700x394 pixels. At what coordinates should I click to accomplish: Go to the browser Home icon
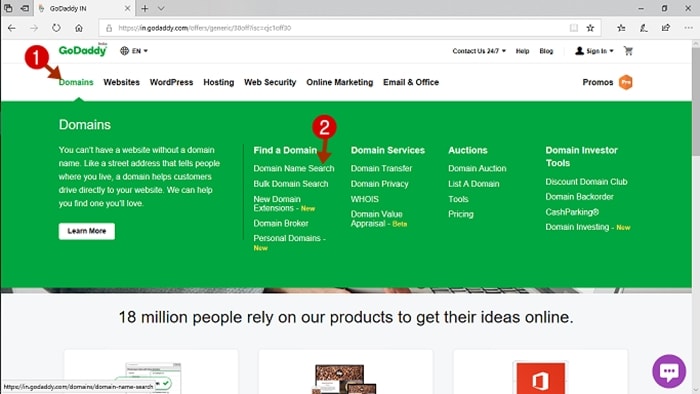[x=79, y=28]
